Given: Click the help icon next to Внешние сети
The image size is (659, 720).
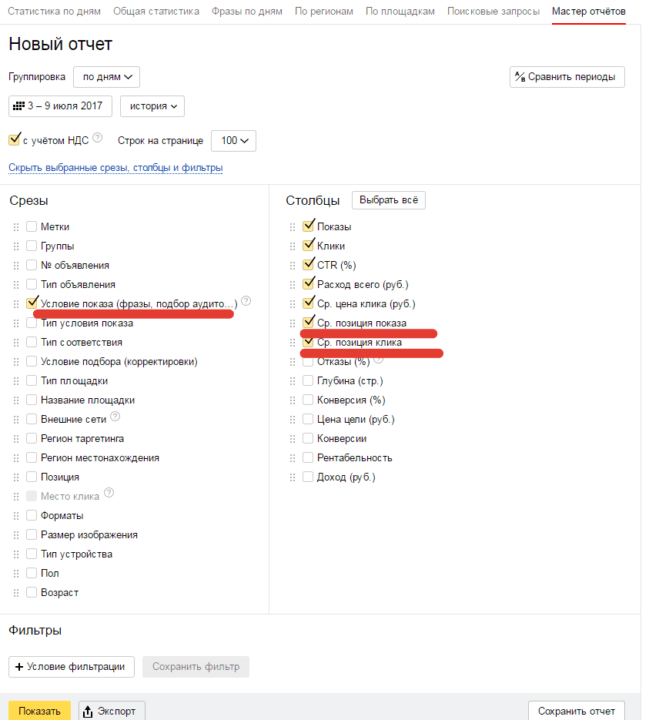Looking at the screenshot, I should tap(115, 416).
